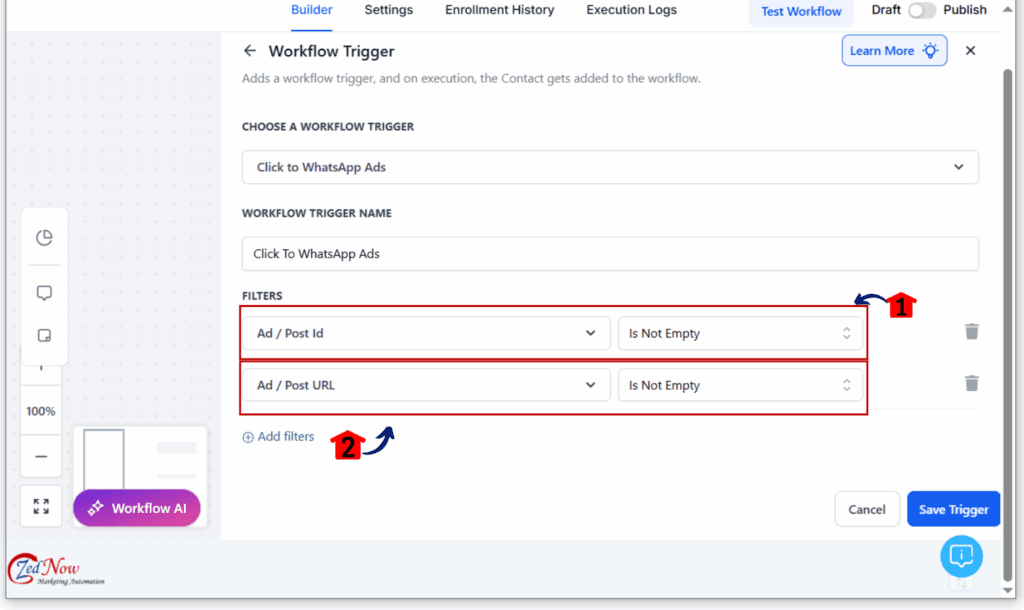Click the Save Trigger button

pyautogui.click(x=953, y=509)
